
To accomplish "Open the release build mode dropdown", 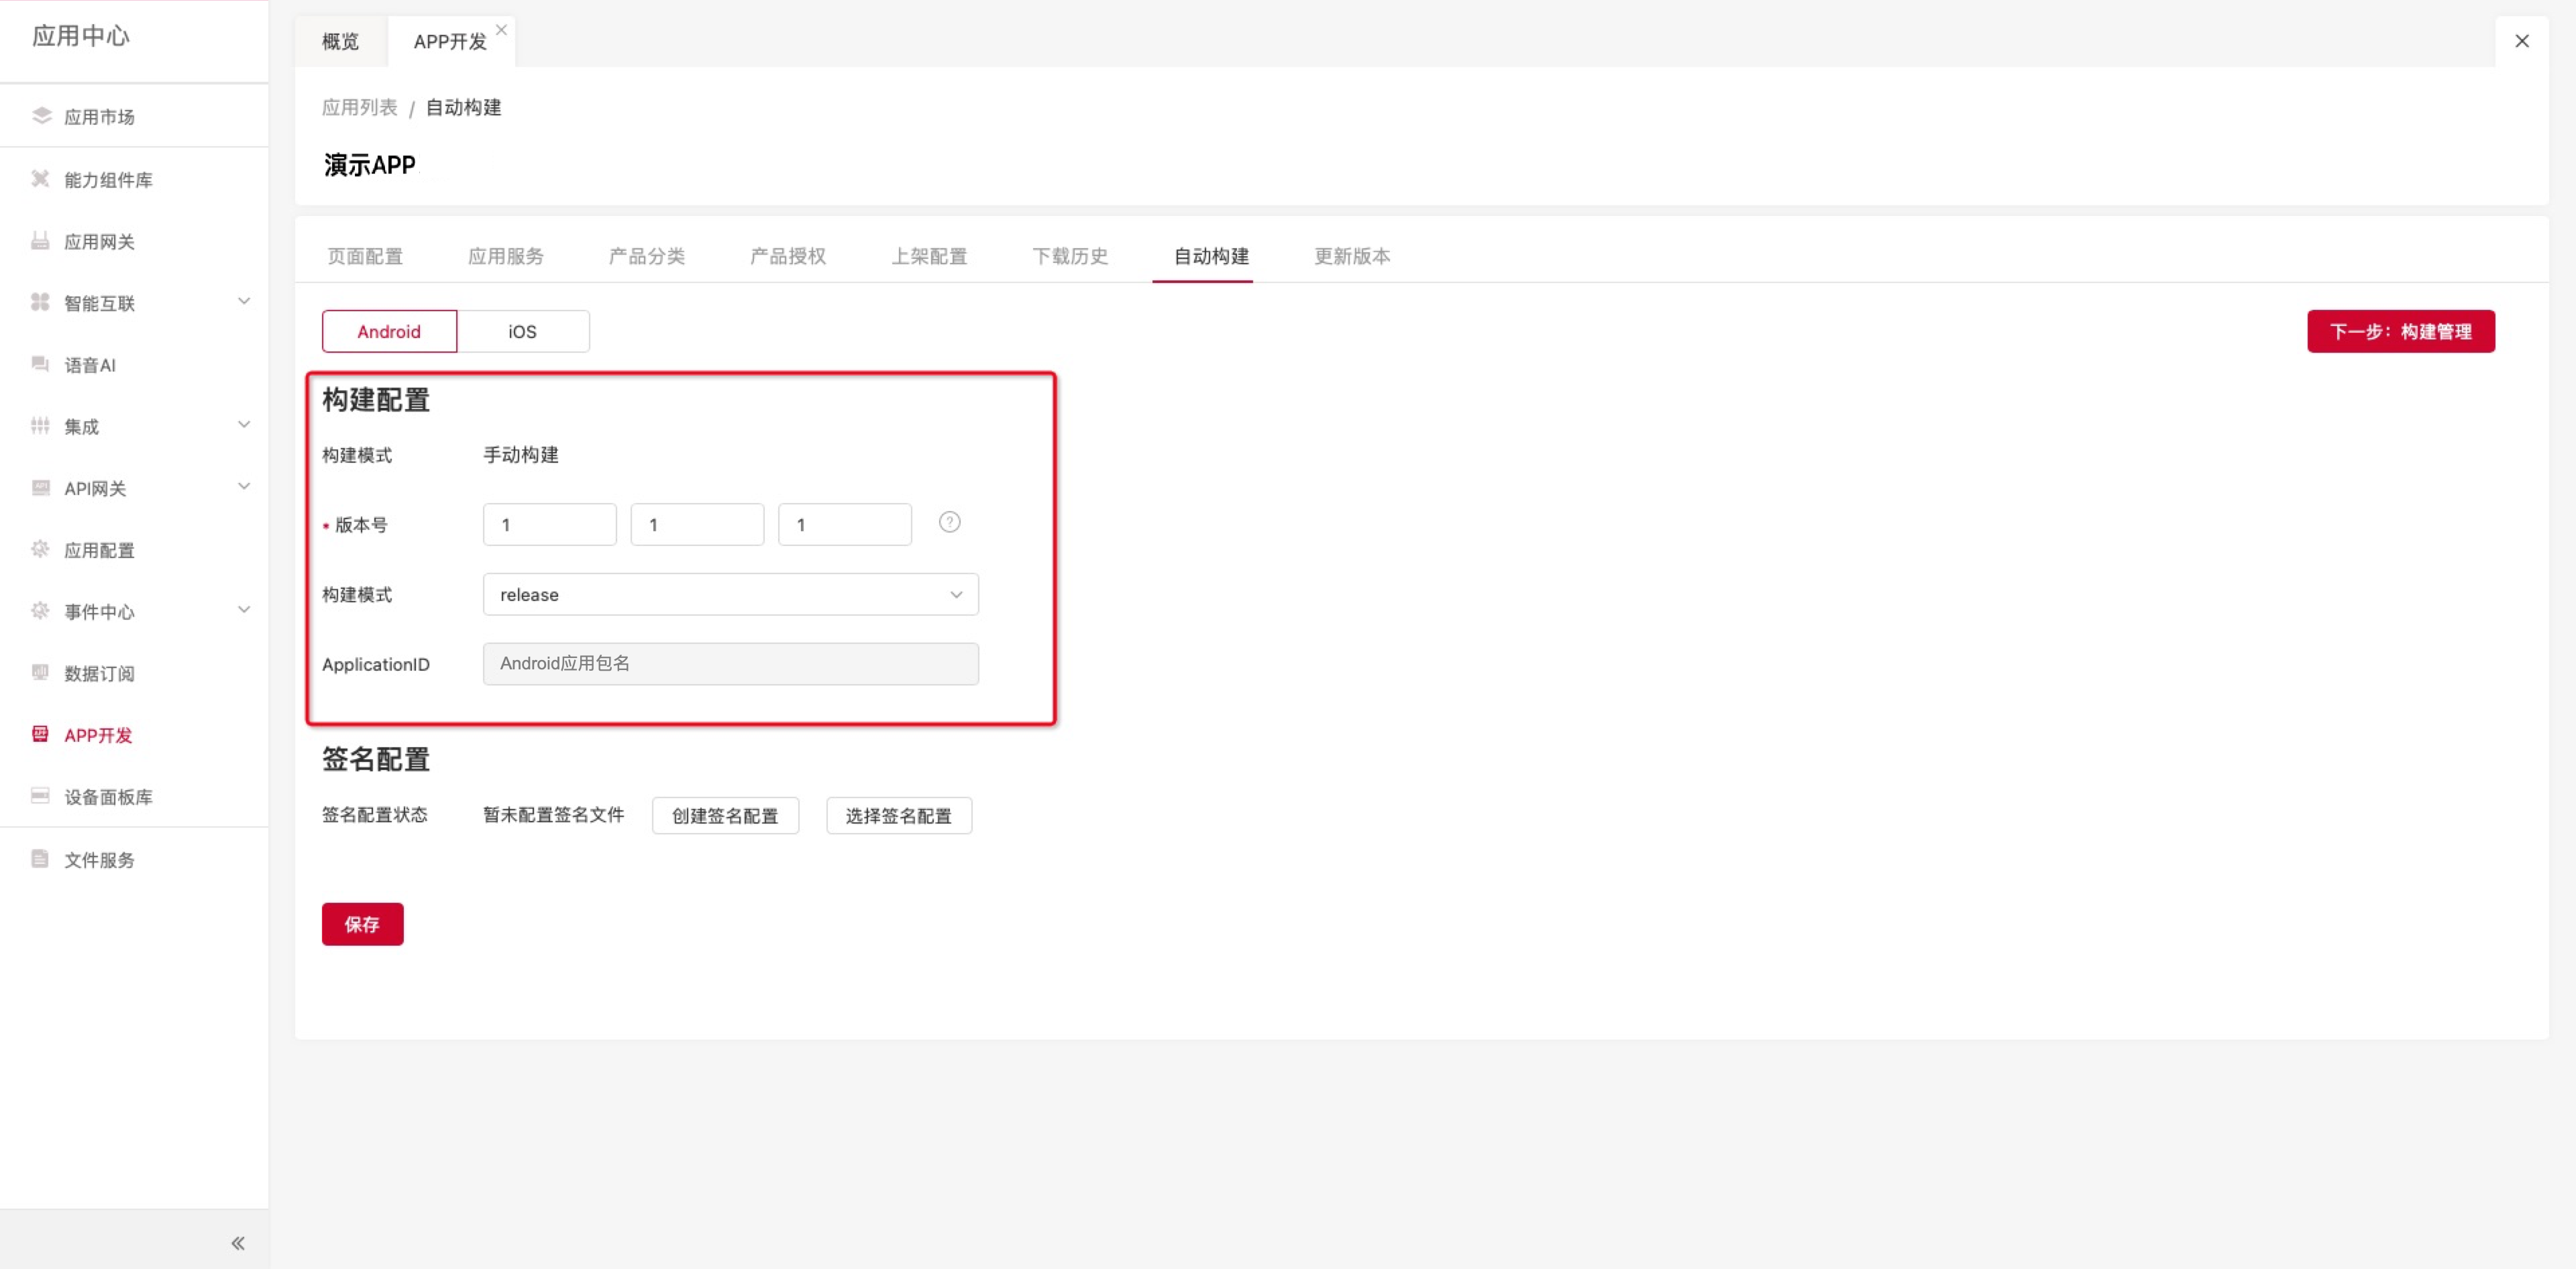I will pyautogui.click(x=730, y=594).
